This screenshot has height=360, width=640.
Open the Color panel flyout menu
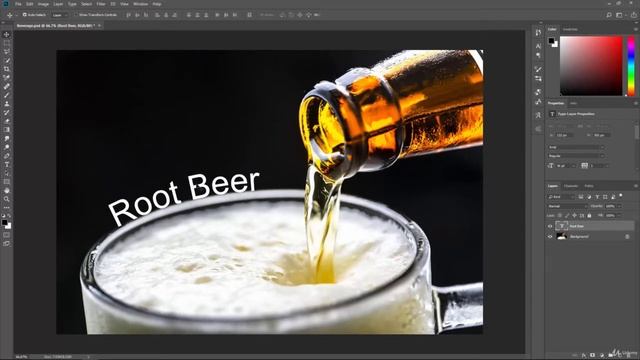tap(636, 29)
